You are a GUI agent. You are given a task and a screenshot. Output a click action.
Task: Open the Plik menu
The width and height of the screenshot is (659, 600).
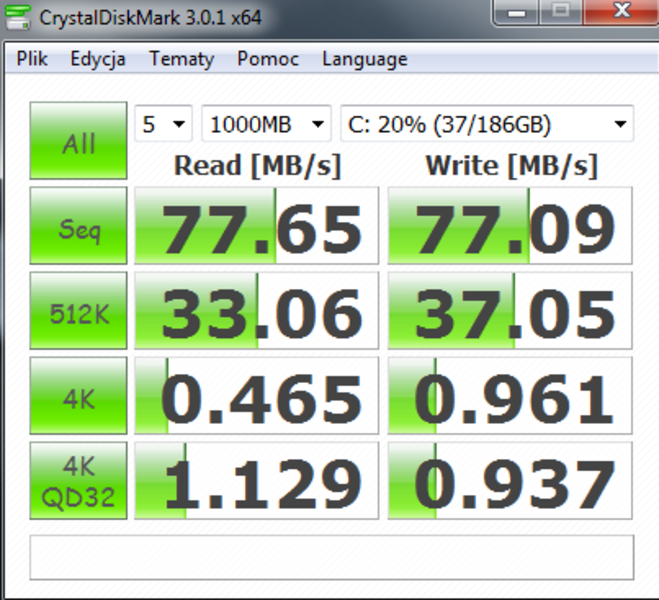tap(32, 58)
